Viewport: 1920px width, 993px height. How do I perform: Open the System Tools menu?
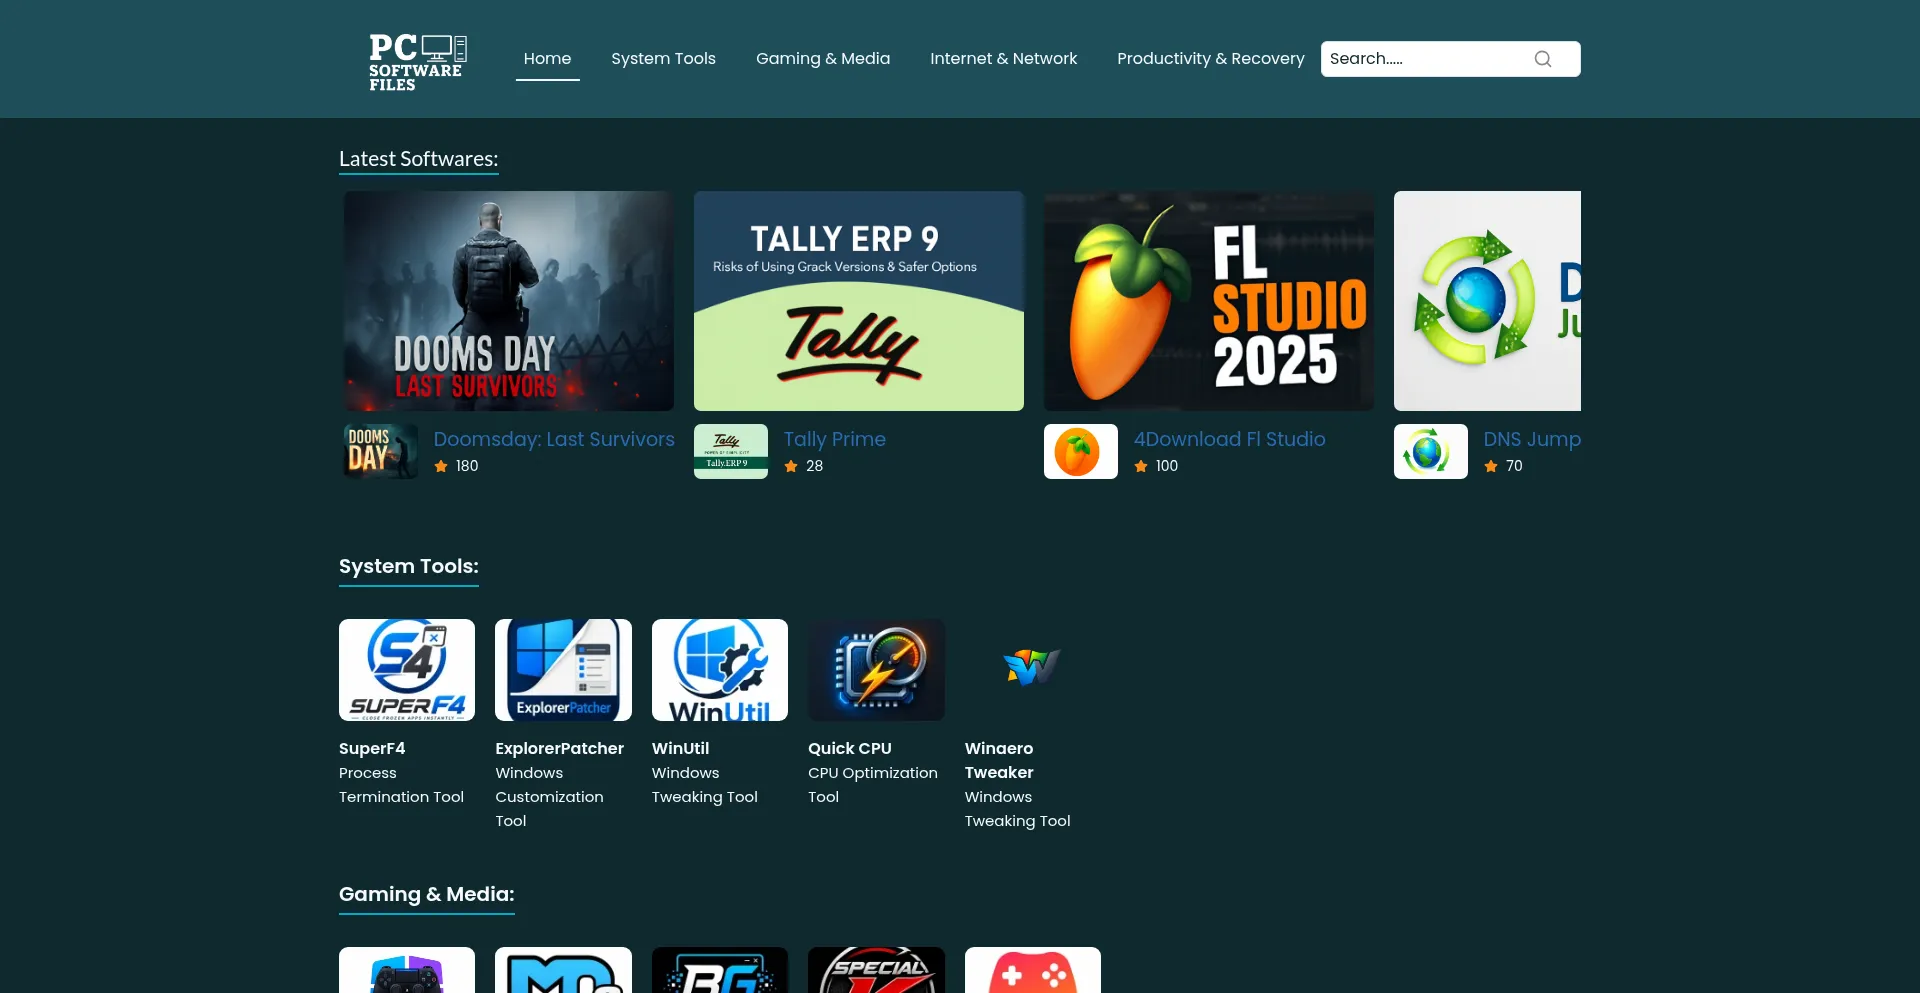pyautogui.click(x=664, y=59)
